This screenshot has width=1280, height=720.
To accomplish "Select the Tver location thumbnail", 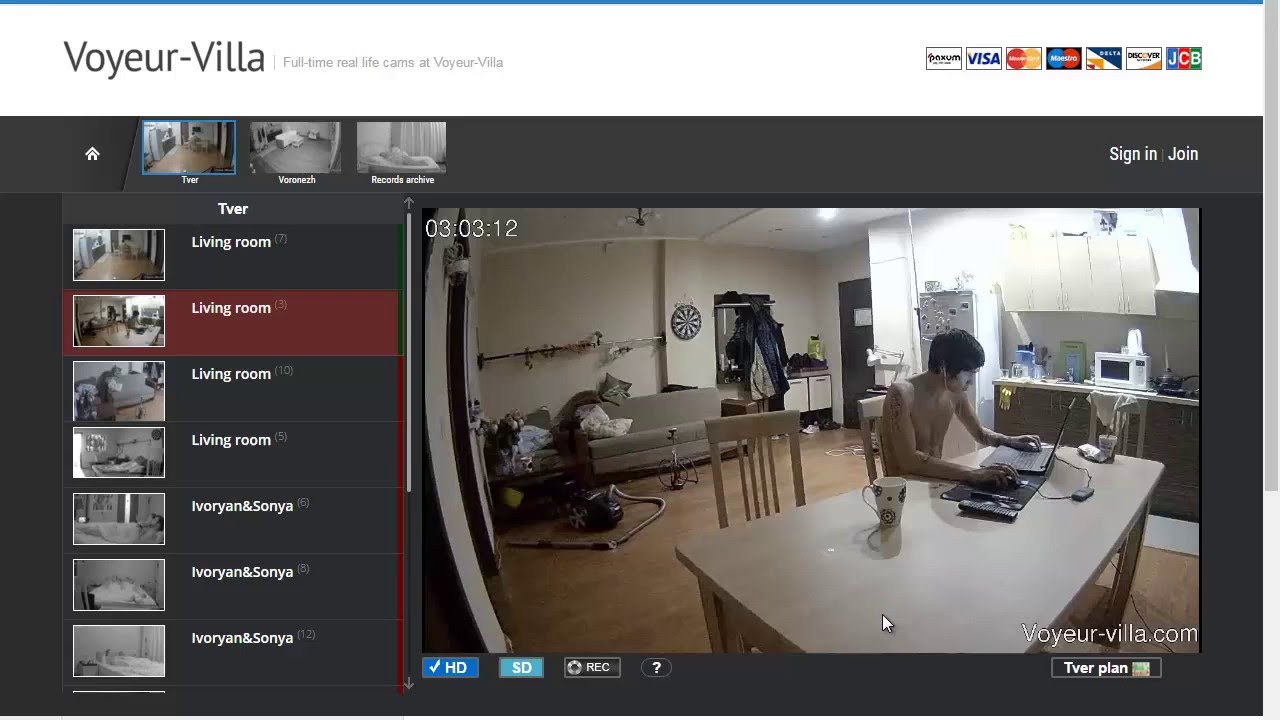I will 189,148.
